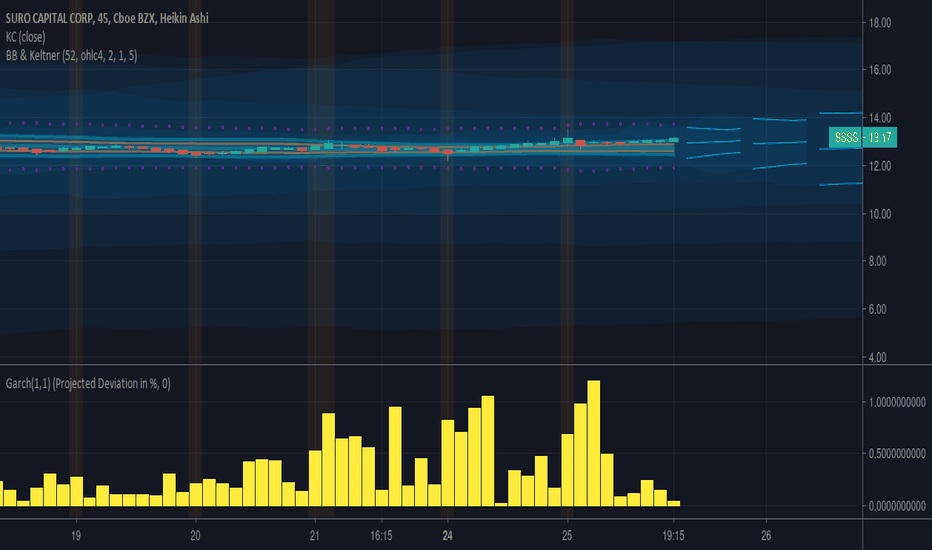932x550 pixels.
Task: Click the 16:15 time axis label
Action: pos(381,536)
